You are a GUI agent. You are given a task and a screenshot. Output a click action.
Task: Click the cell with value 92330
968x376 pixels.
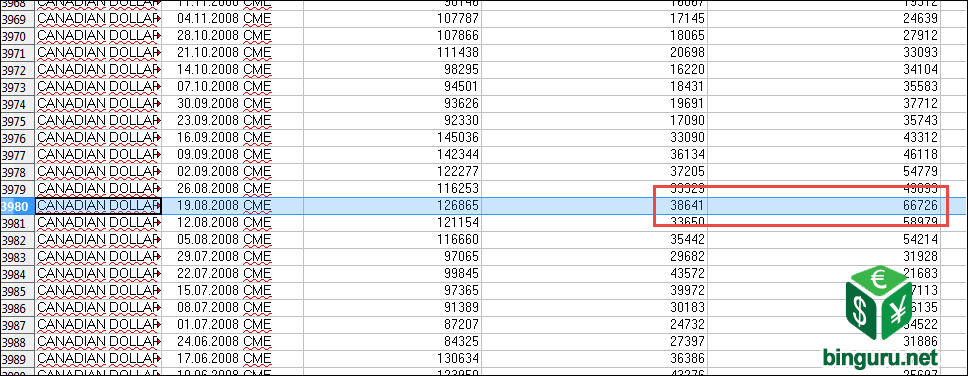(x=392, y=121)
